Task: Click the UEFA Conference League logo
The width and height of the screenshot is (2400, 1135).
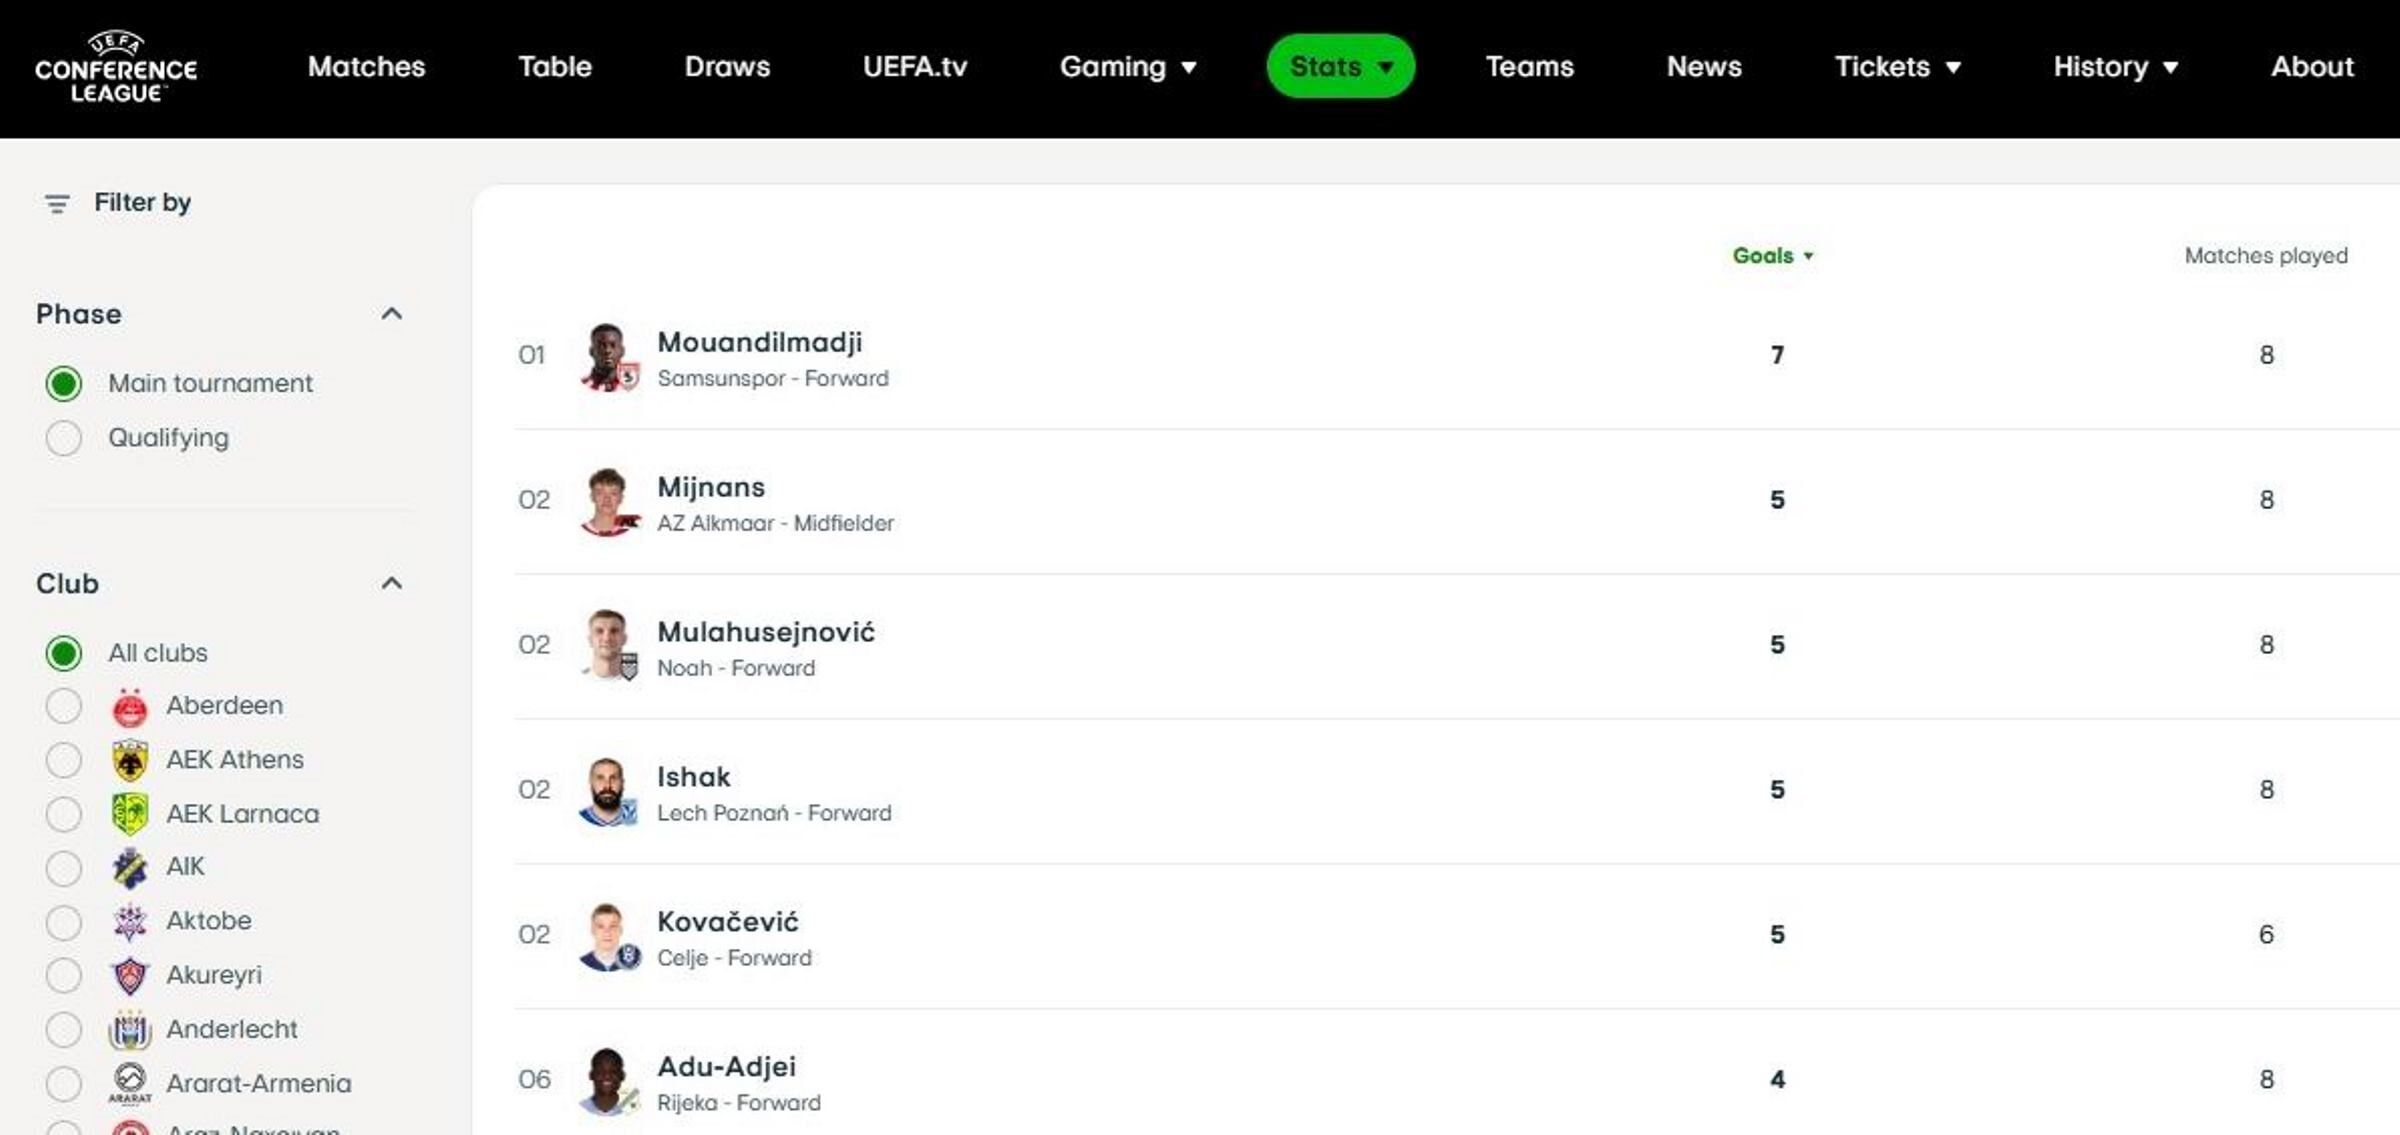Action: pyautogui.click(x=116, y=66)
